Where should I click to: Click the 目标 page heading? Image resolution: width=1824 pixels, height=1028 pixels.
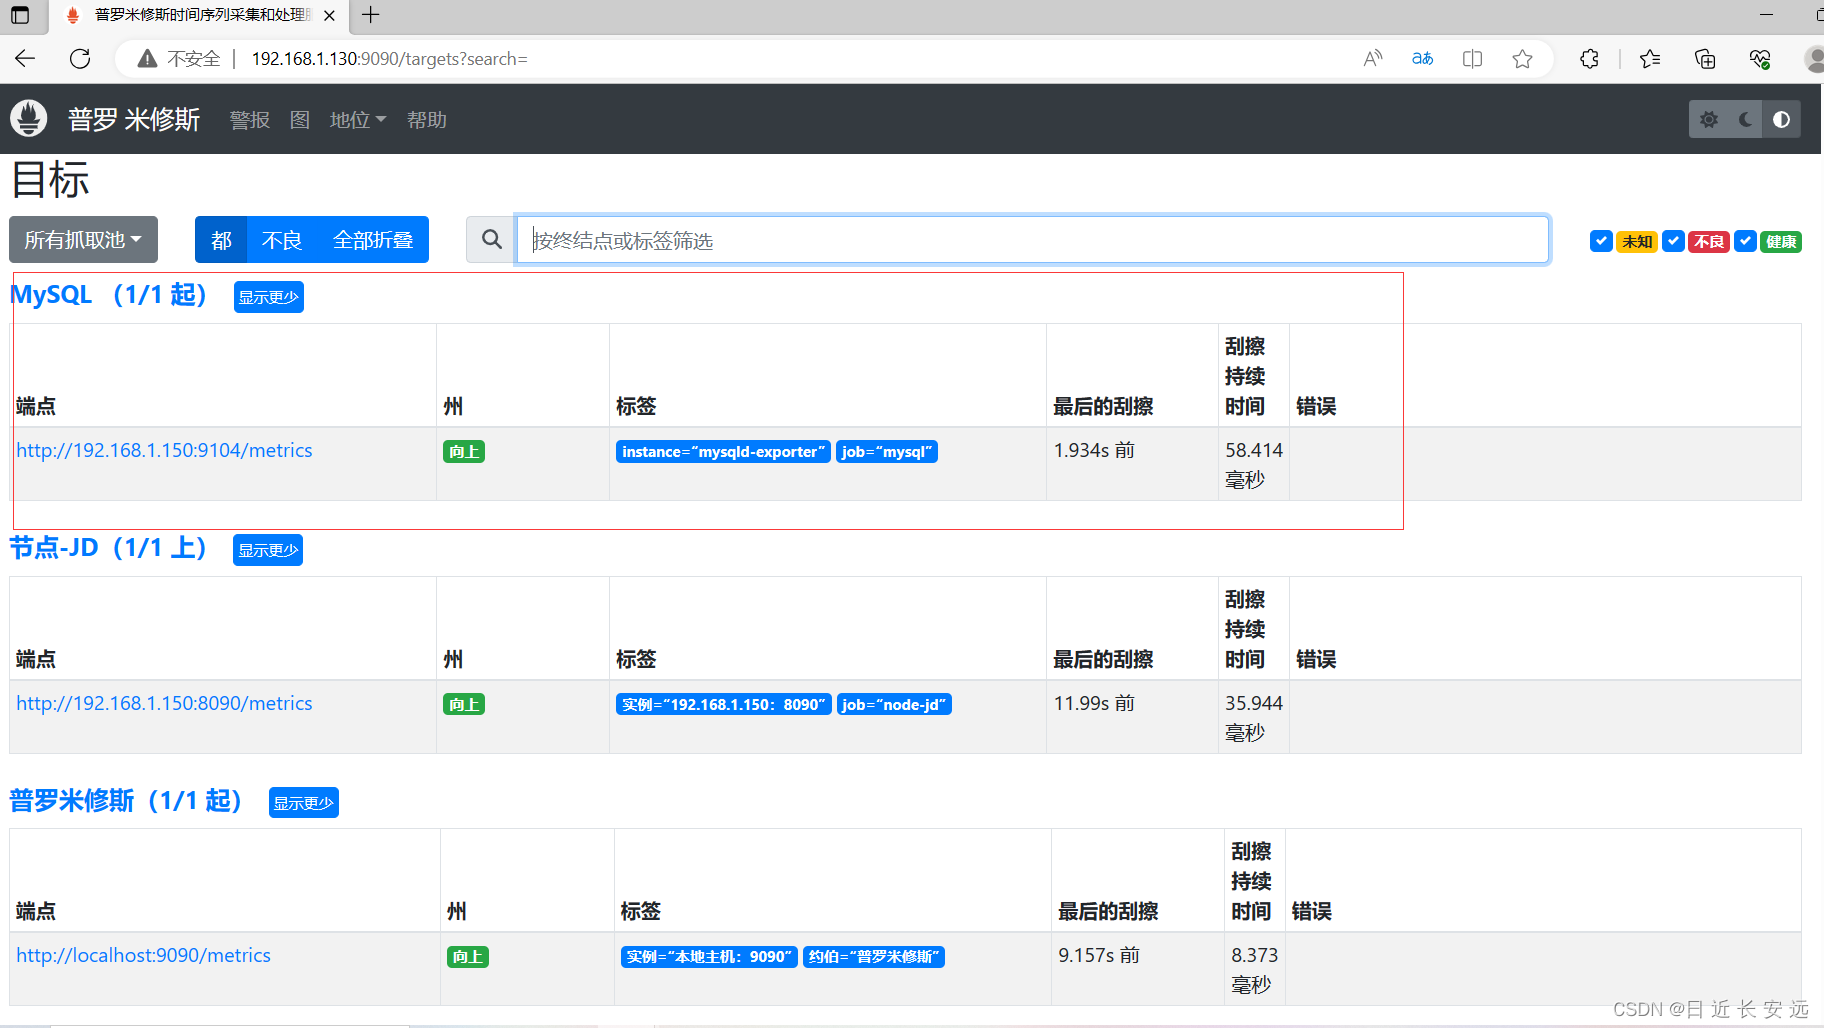(x=51, y=180)
